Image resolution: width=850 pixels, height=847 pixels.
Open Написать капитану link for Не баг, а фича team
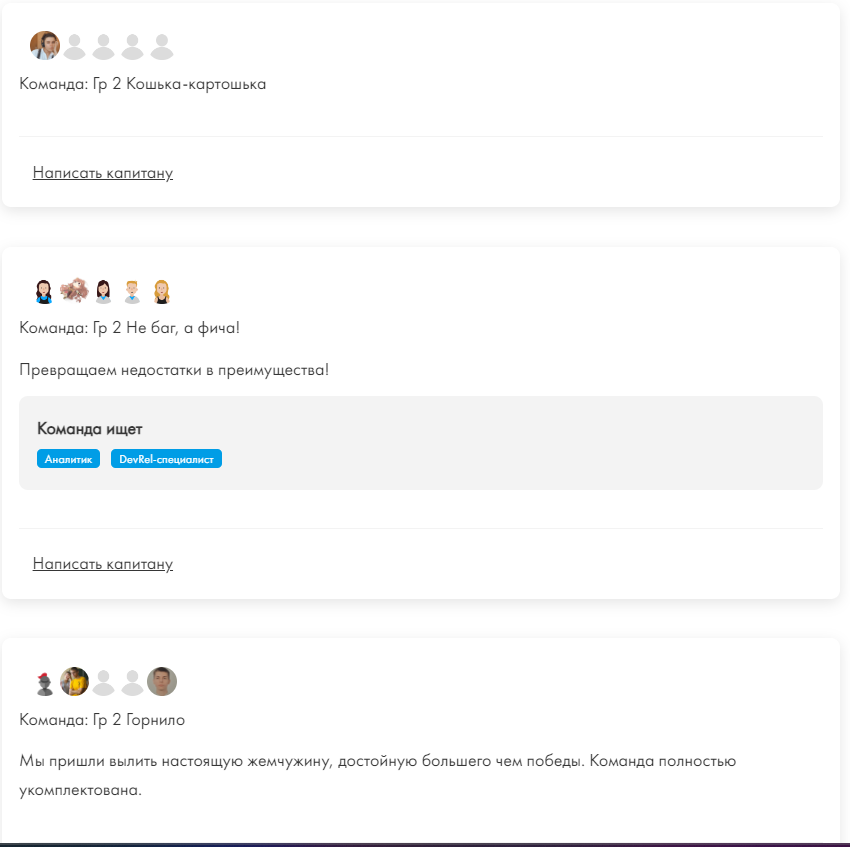pos(103,564)
